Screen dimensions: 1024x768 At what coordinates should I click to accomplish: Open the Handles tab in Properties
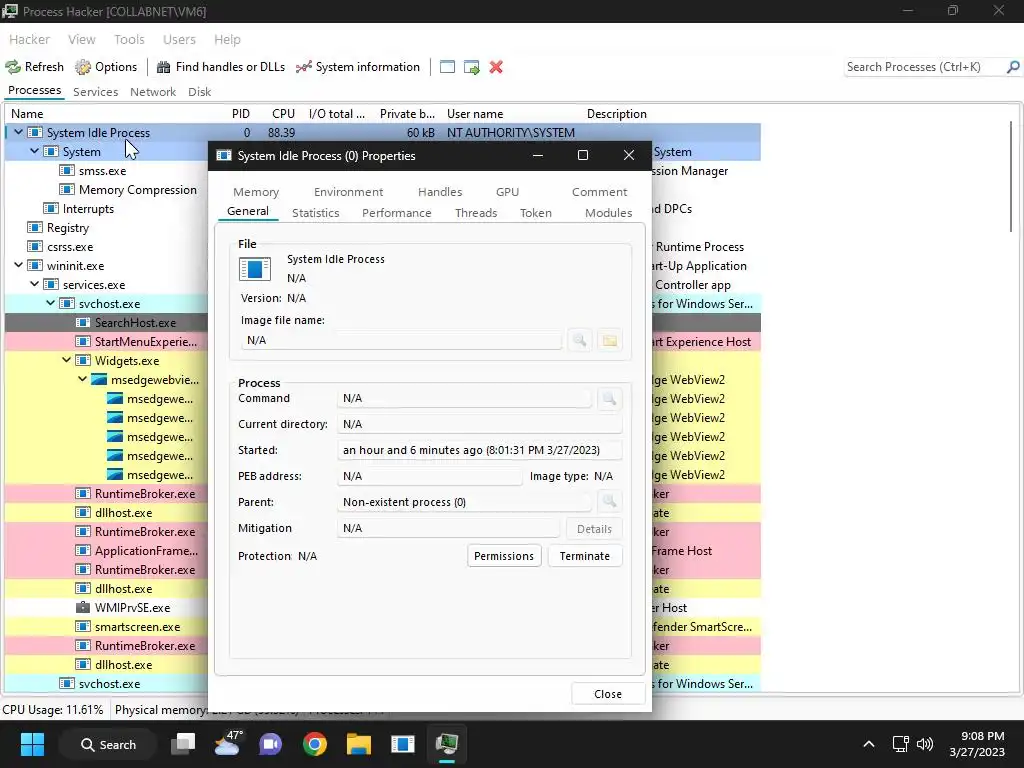point(440,192)
